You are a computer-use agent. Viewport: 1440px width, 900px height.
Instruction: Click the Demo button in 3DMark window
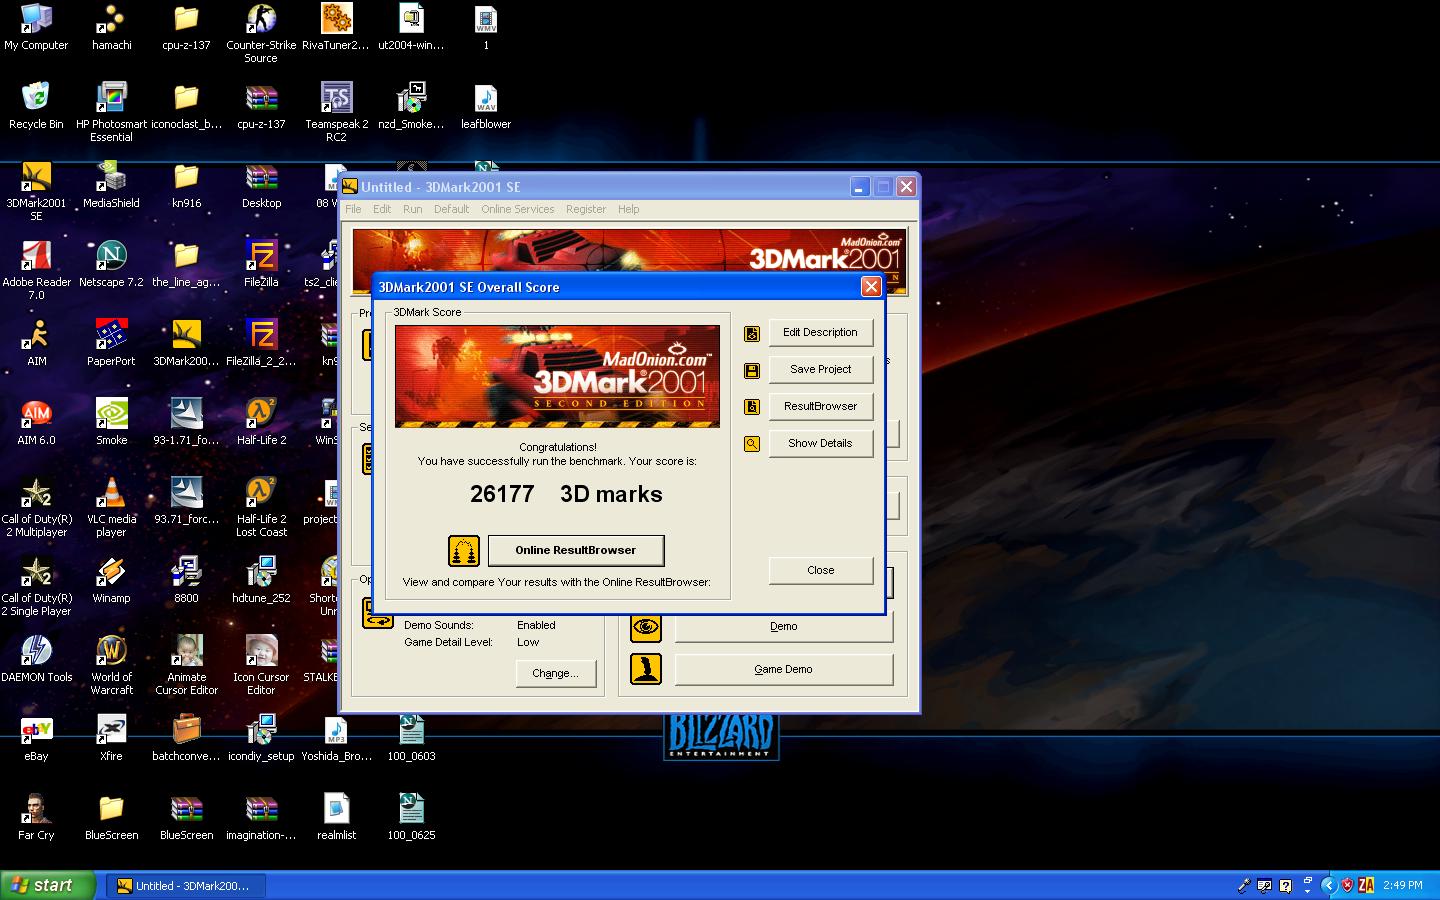tap(783, 626)
